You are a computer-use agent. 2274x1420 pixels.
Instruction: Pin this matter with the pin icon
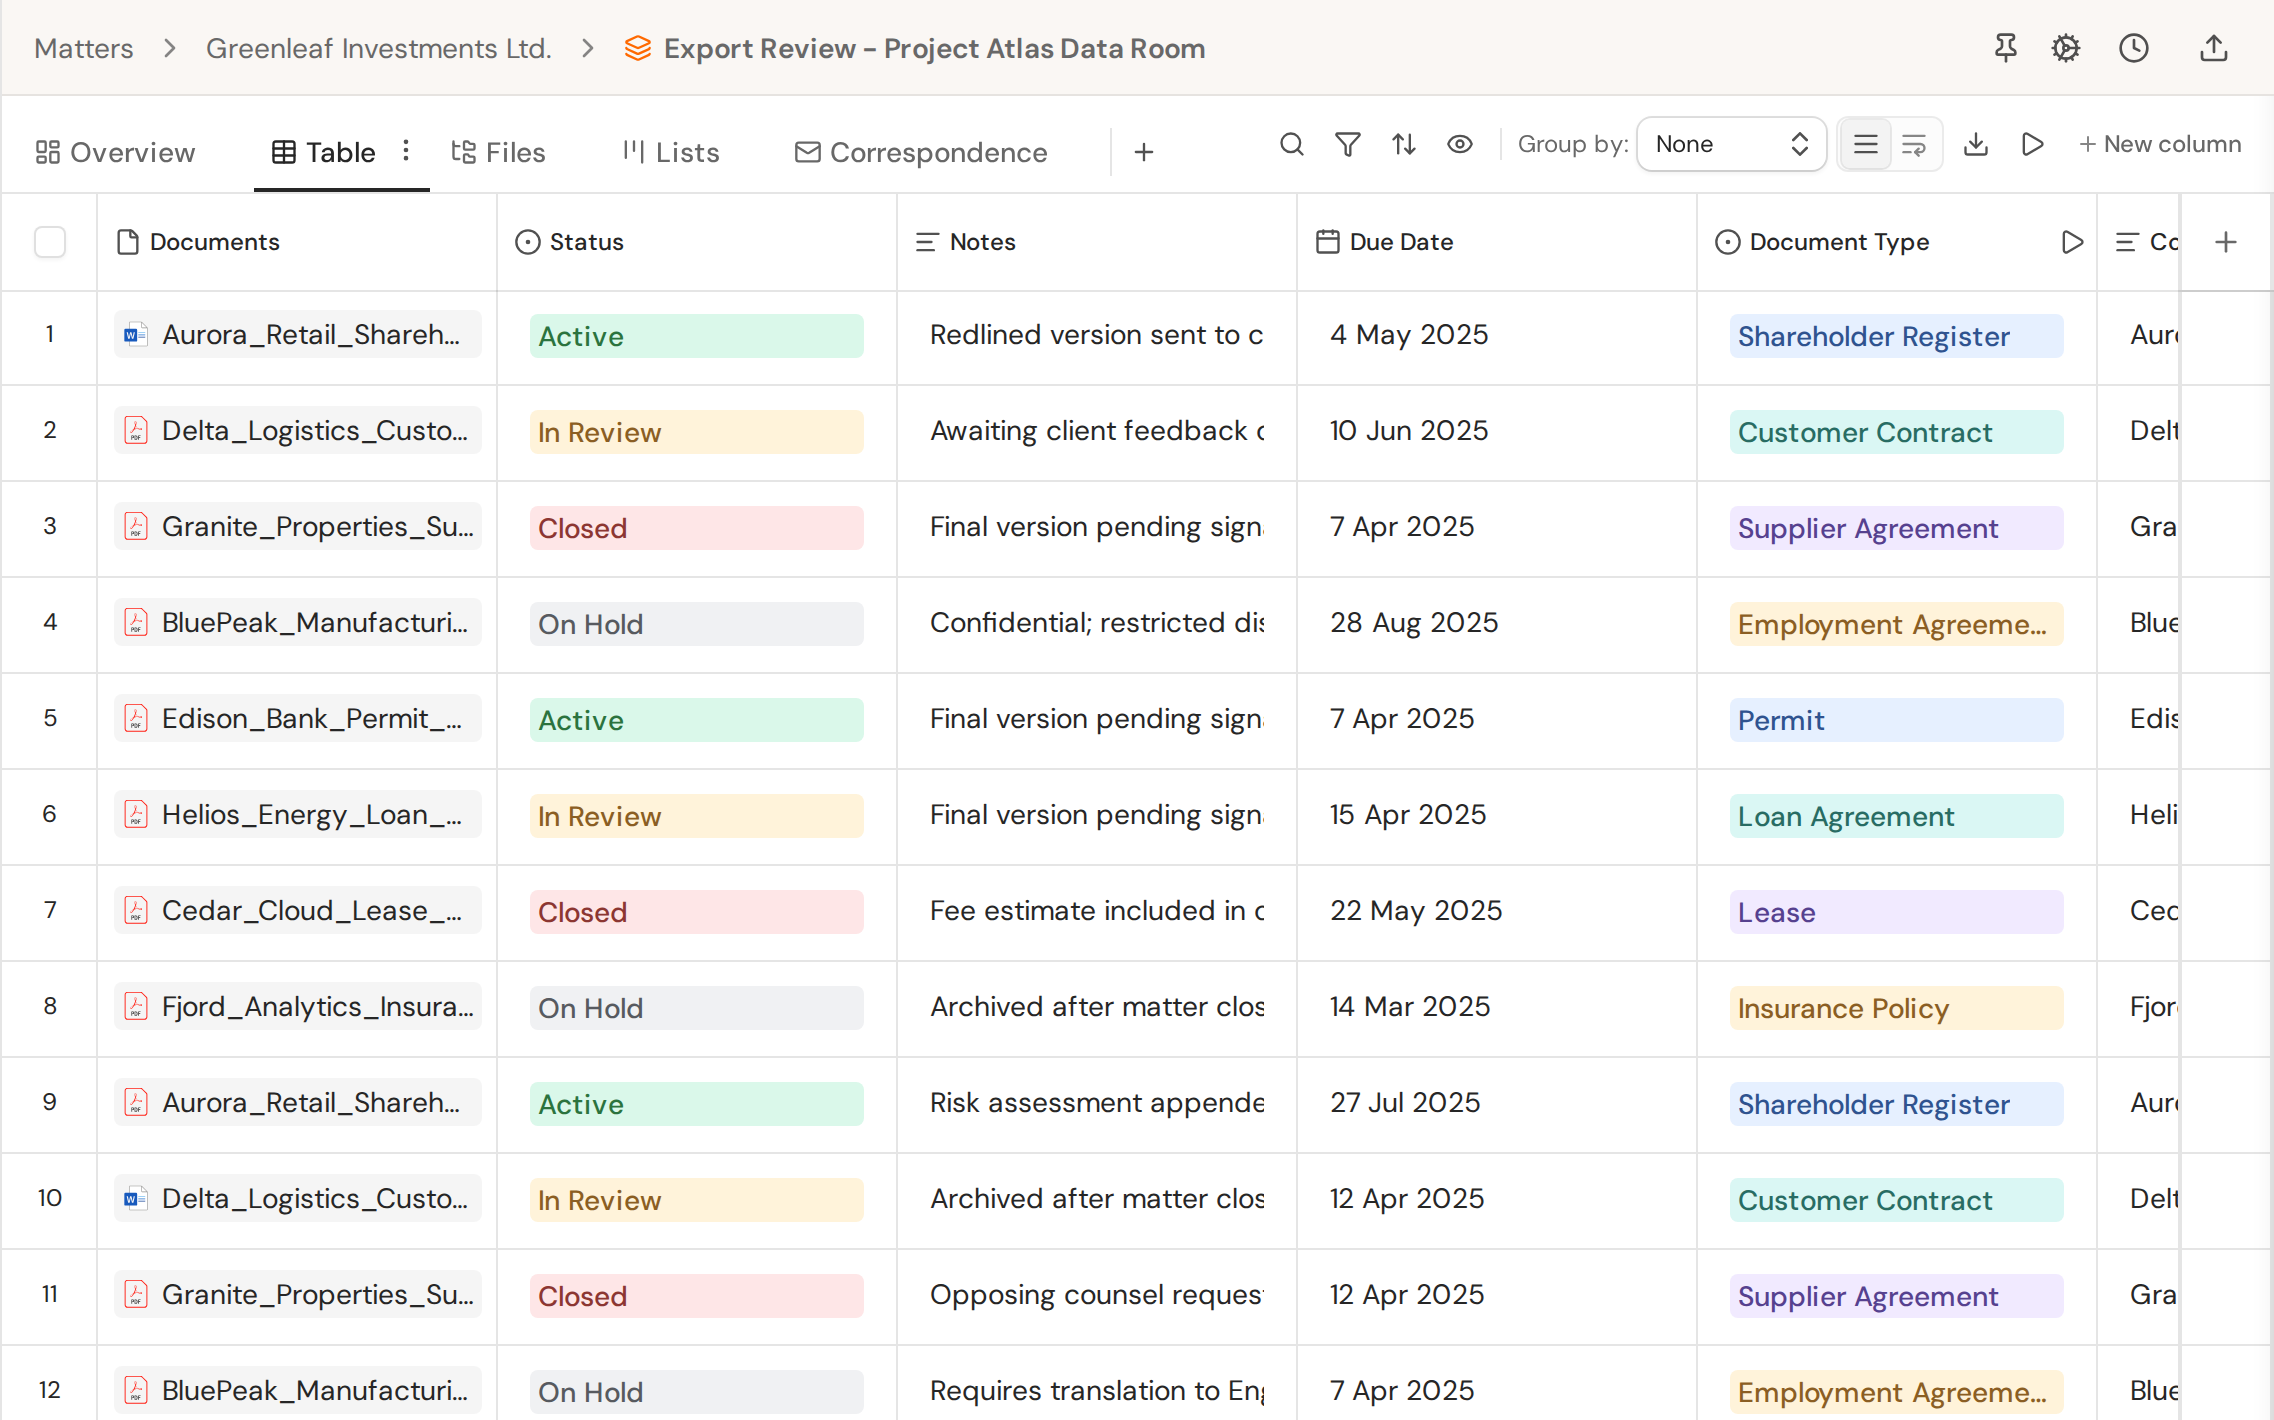pos(2005,48)
